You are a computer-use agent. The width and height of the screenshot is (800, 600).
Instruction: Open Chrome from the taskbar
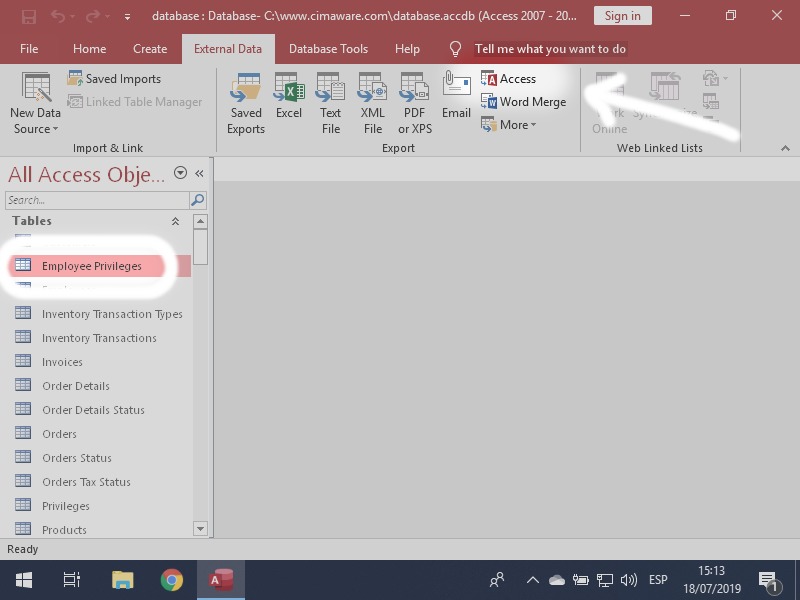click(172, 580)
